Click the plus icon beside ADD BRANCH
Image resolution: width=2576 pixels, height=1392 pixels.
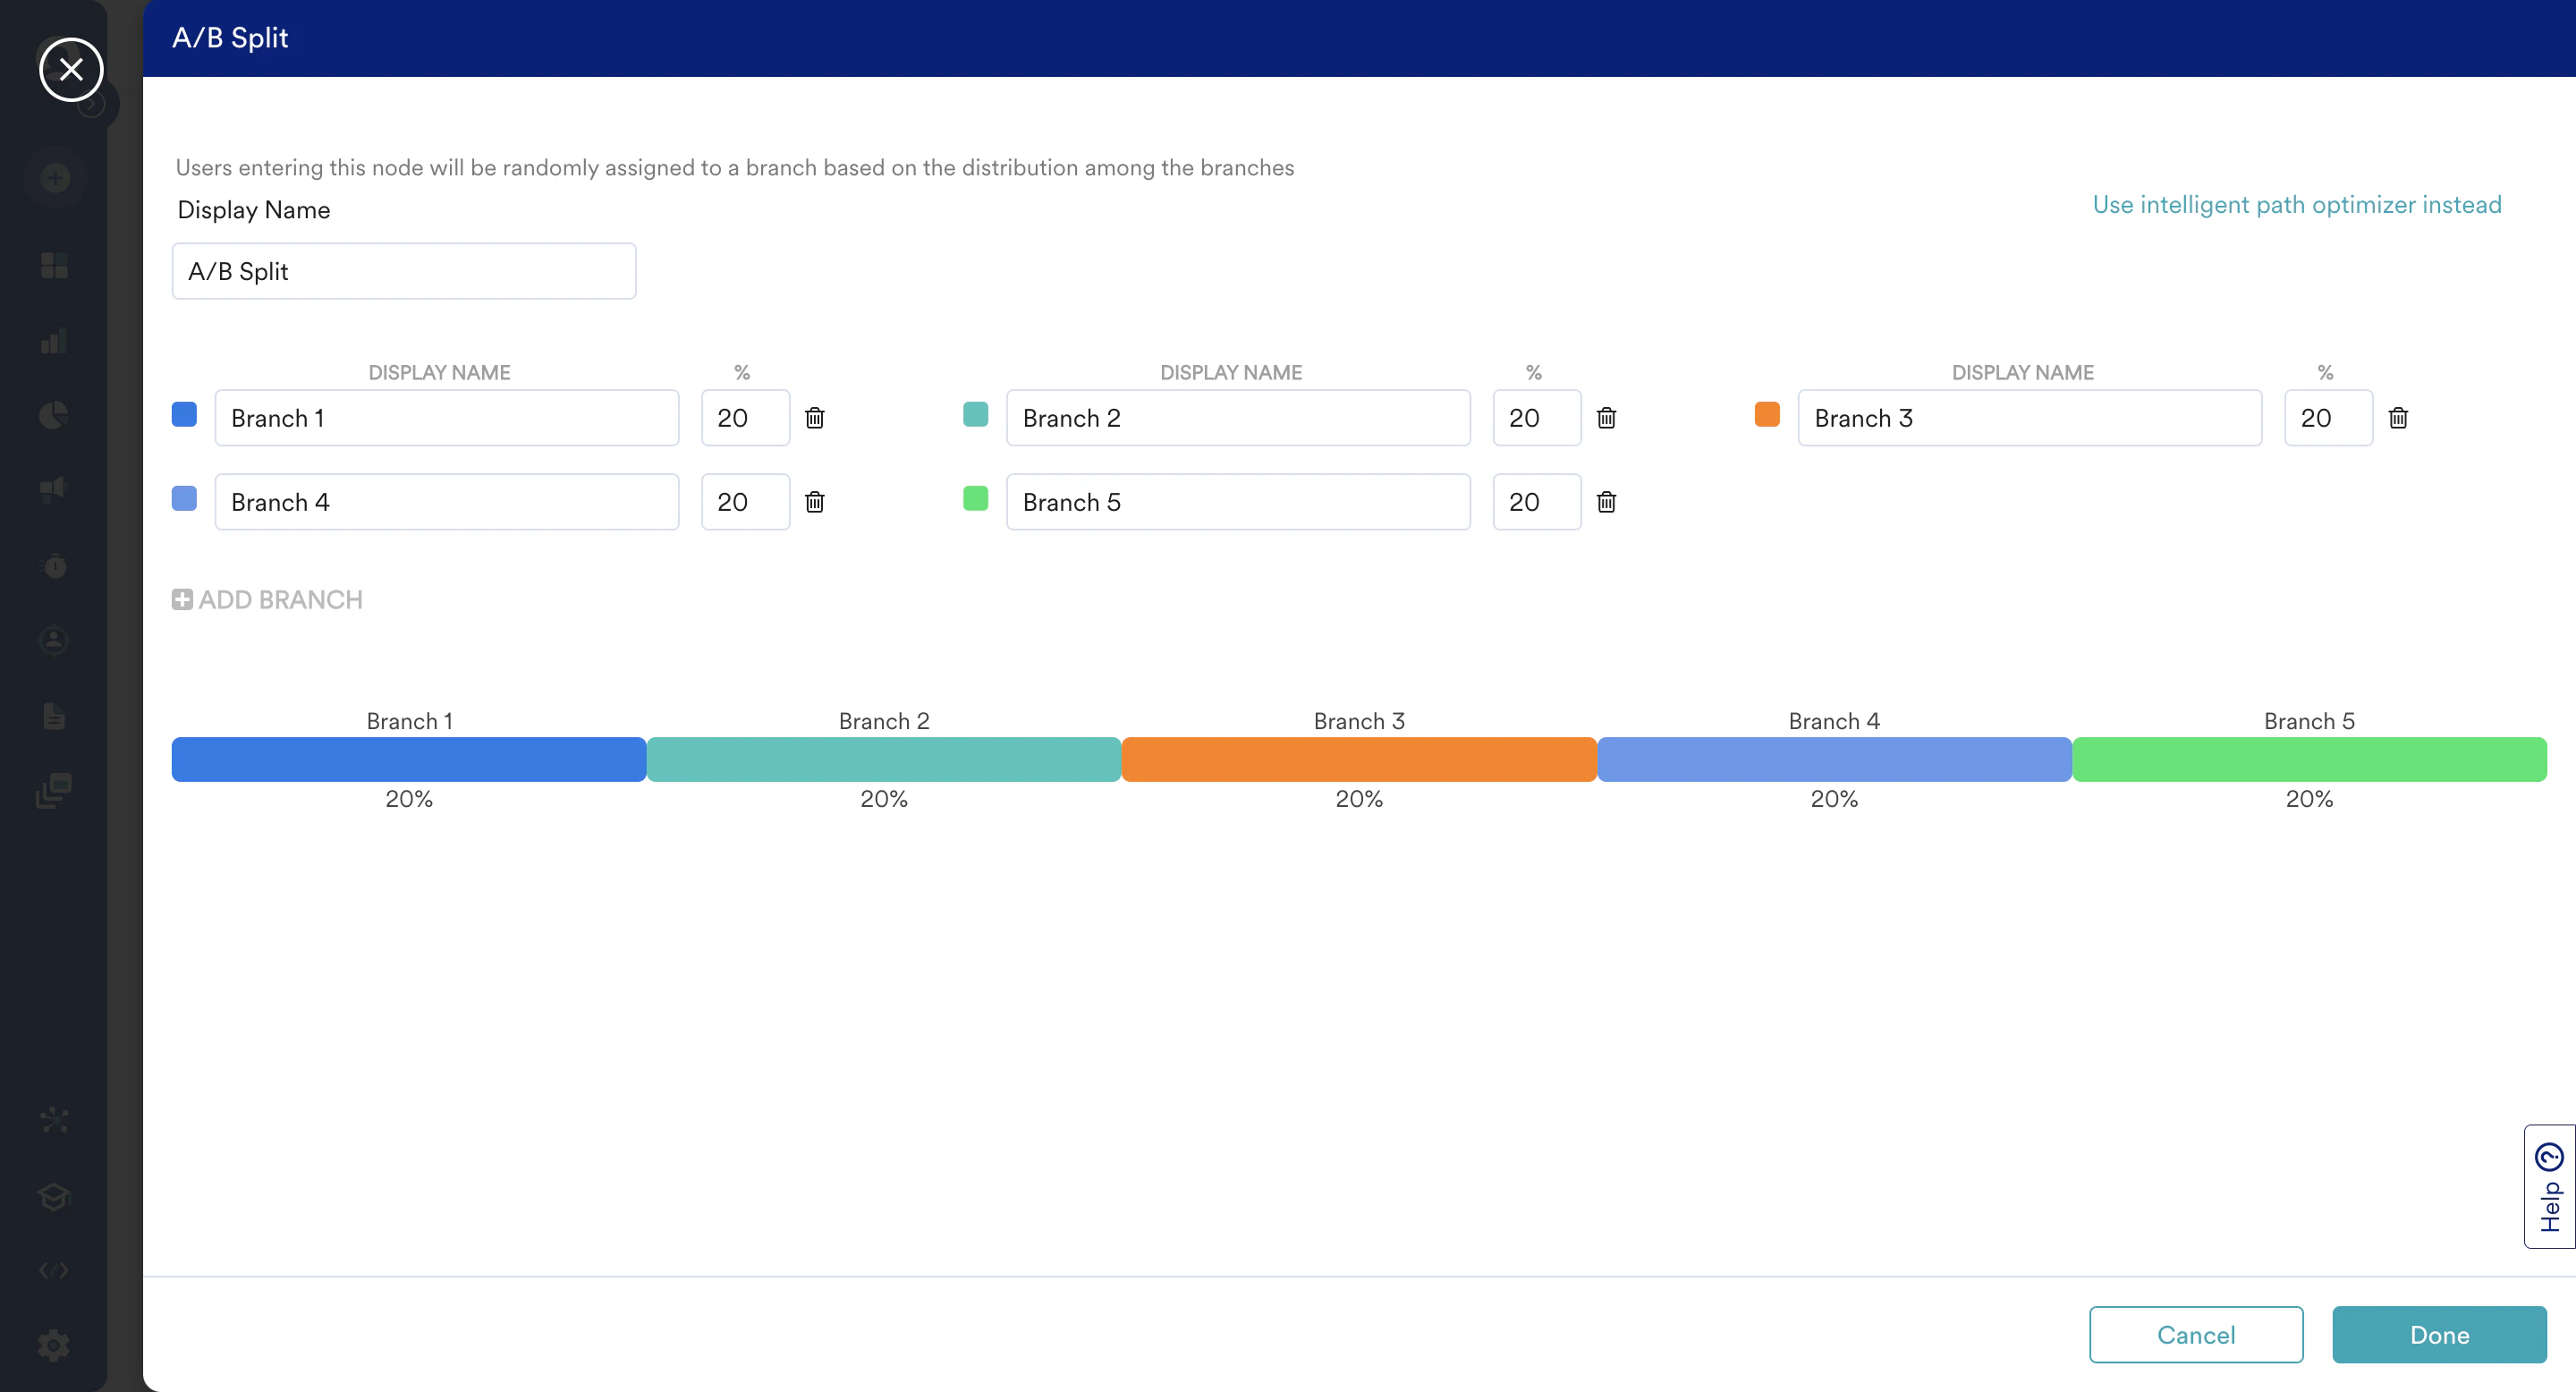pyautogui.click(x=182, y=599)
